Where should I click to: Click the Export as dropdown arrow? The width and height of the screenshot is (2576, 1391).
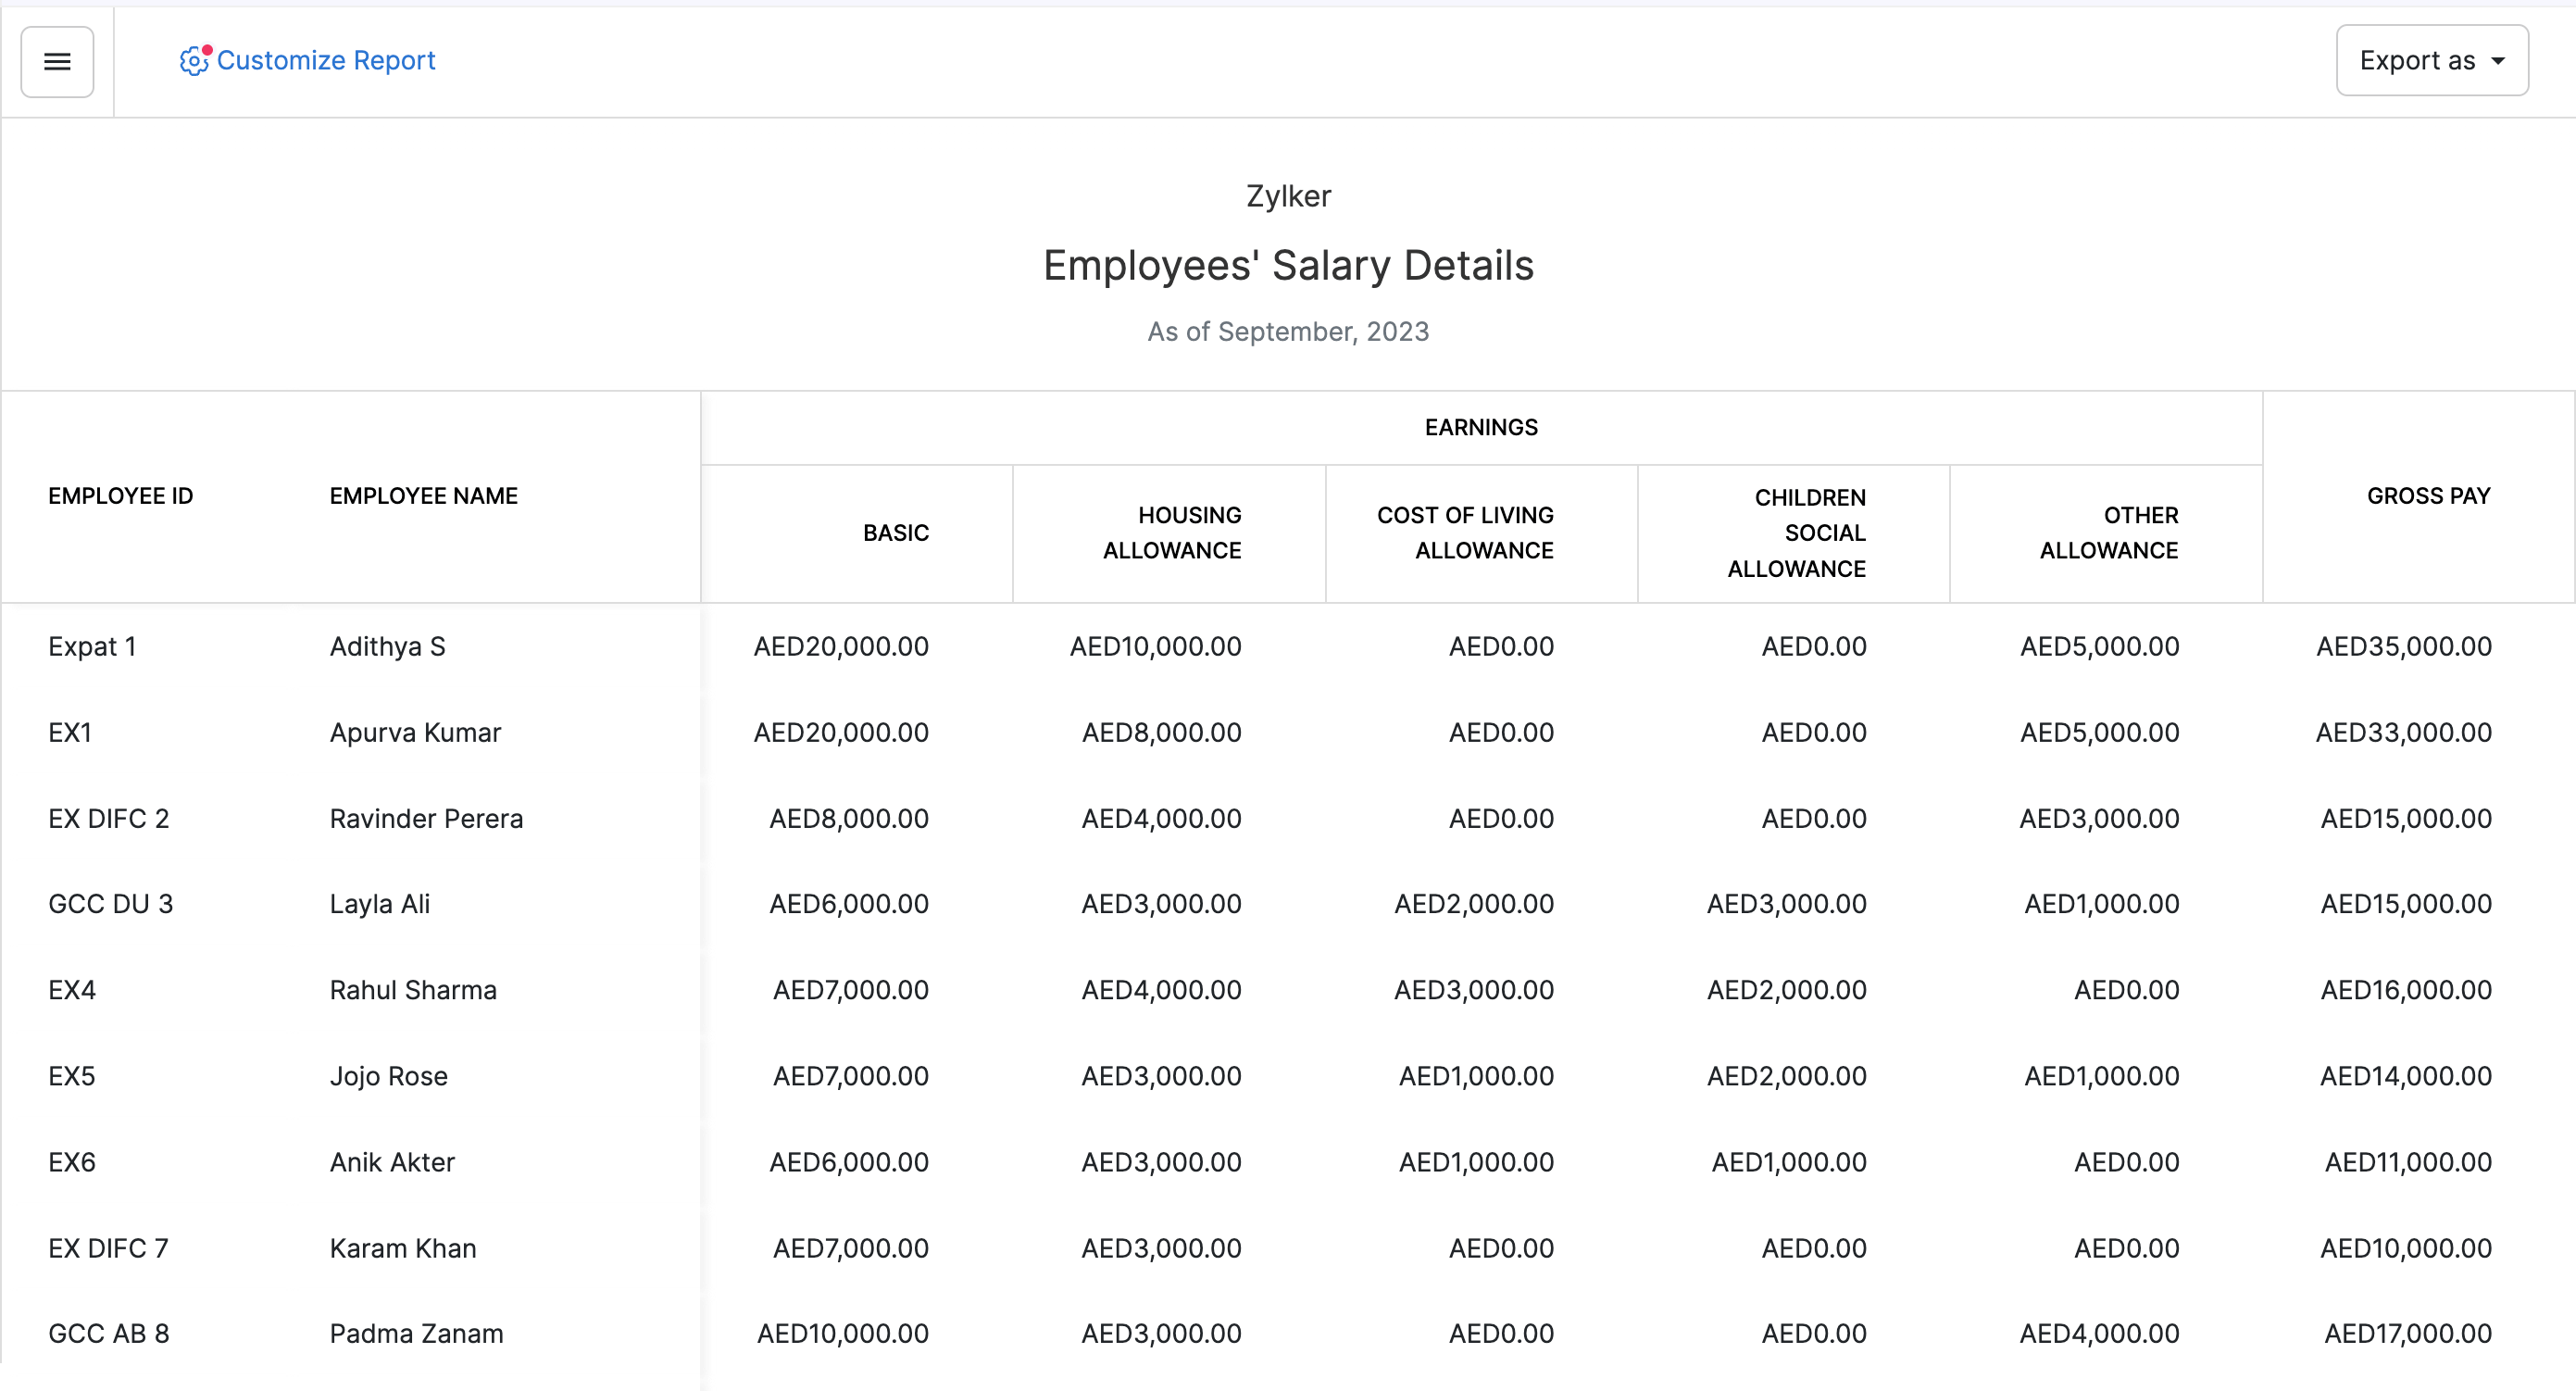[2497, 61]
